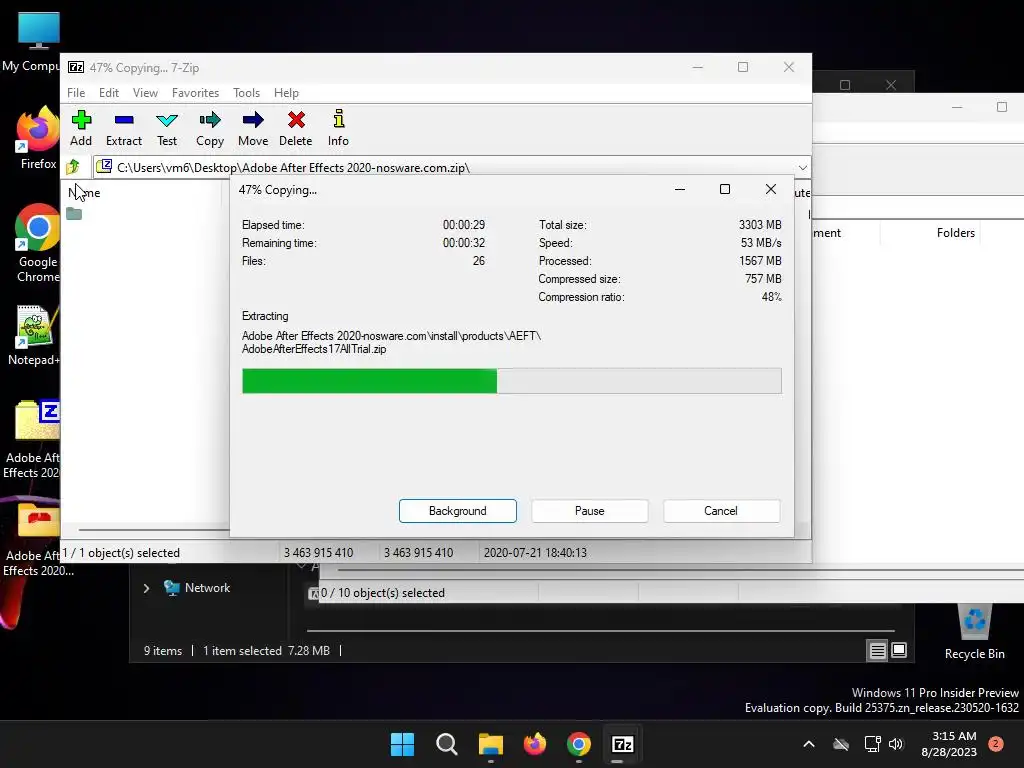
Task: Cancel the copying operation
Action: pos(721,511)
